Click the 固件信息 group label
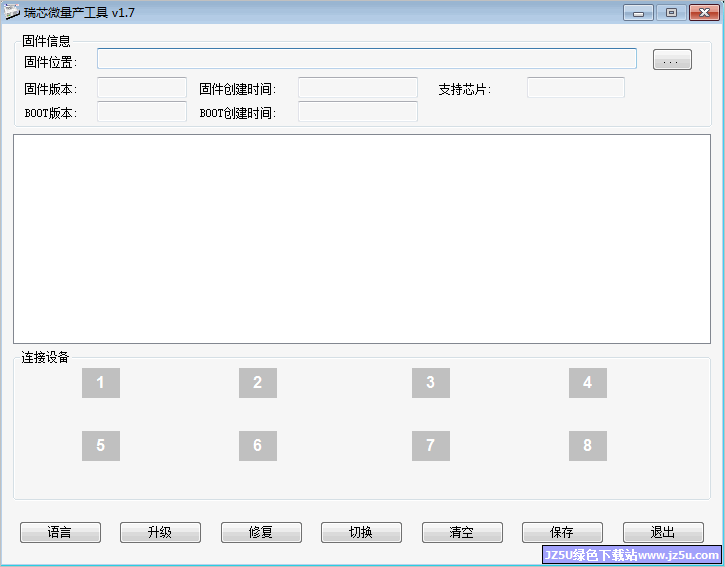This screenshot has height=567, width=725. 46,41
